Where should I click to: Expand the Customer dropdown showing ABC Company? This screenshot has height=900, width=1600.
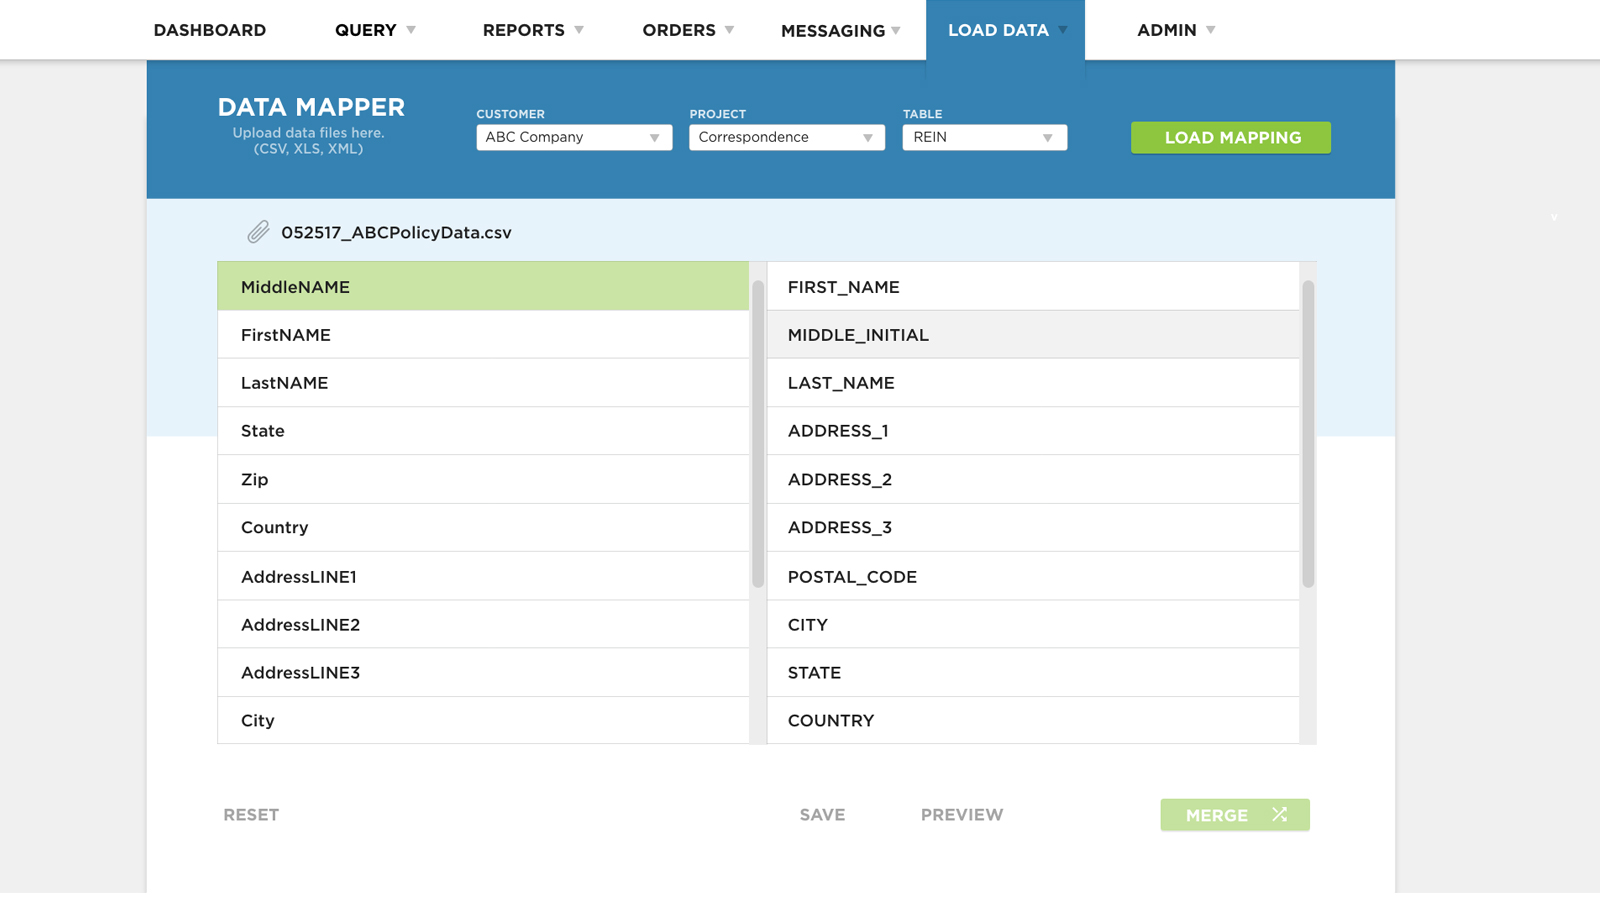(574, 137)
